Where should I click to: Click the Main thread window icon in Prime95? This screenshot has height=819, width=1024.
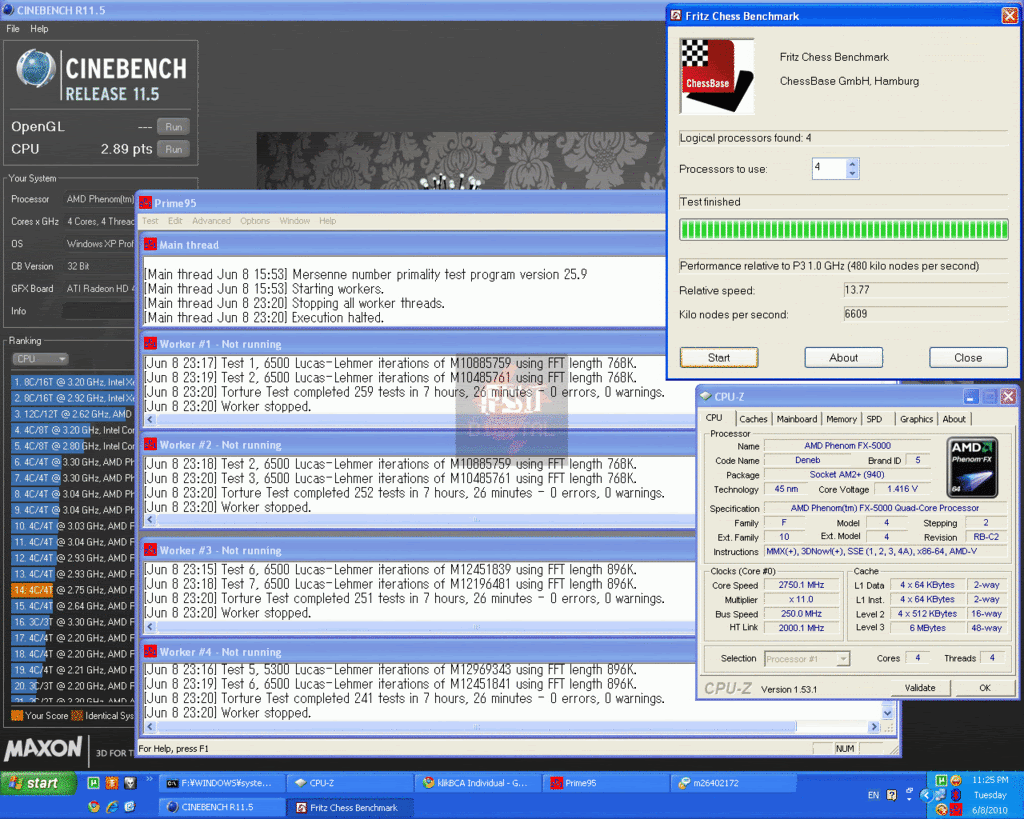coord(150,244)
